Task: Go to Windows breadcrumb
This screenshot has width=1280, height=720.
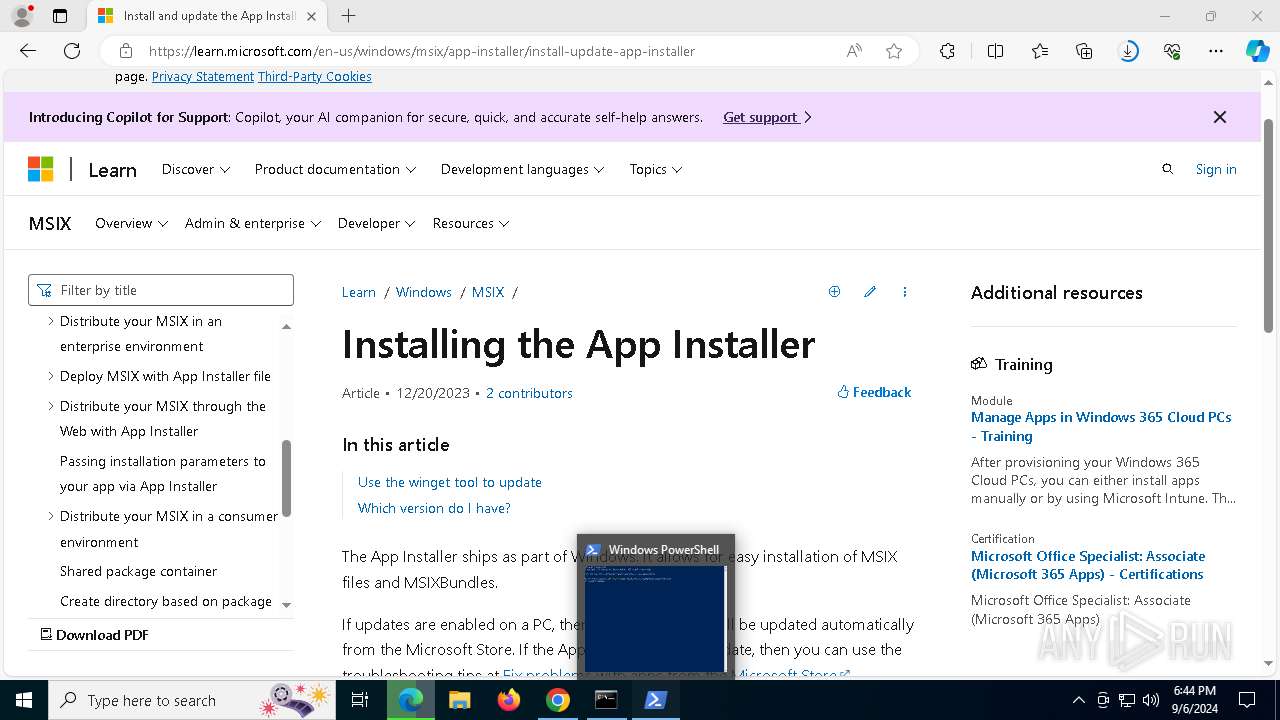Action: click(x=424, y=292)
